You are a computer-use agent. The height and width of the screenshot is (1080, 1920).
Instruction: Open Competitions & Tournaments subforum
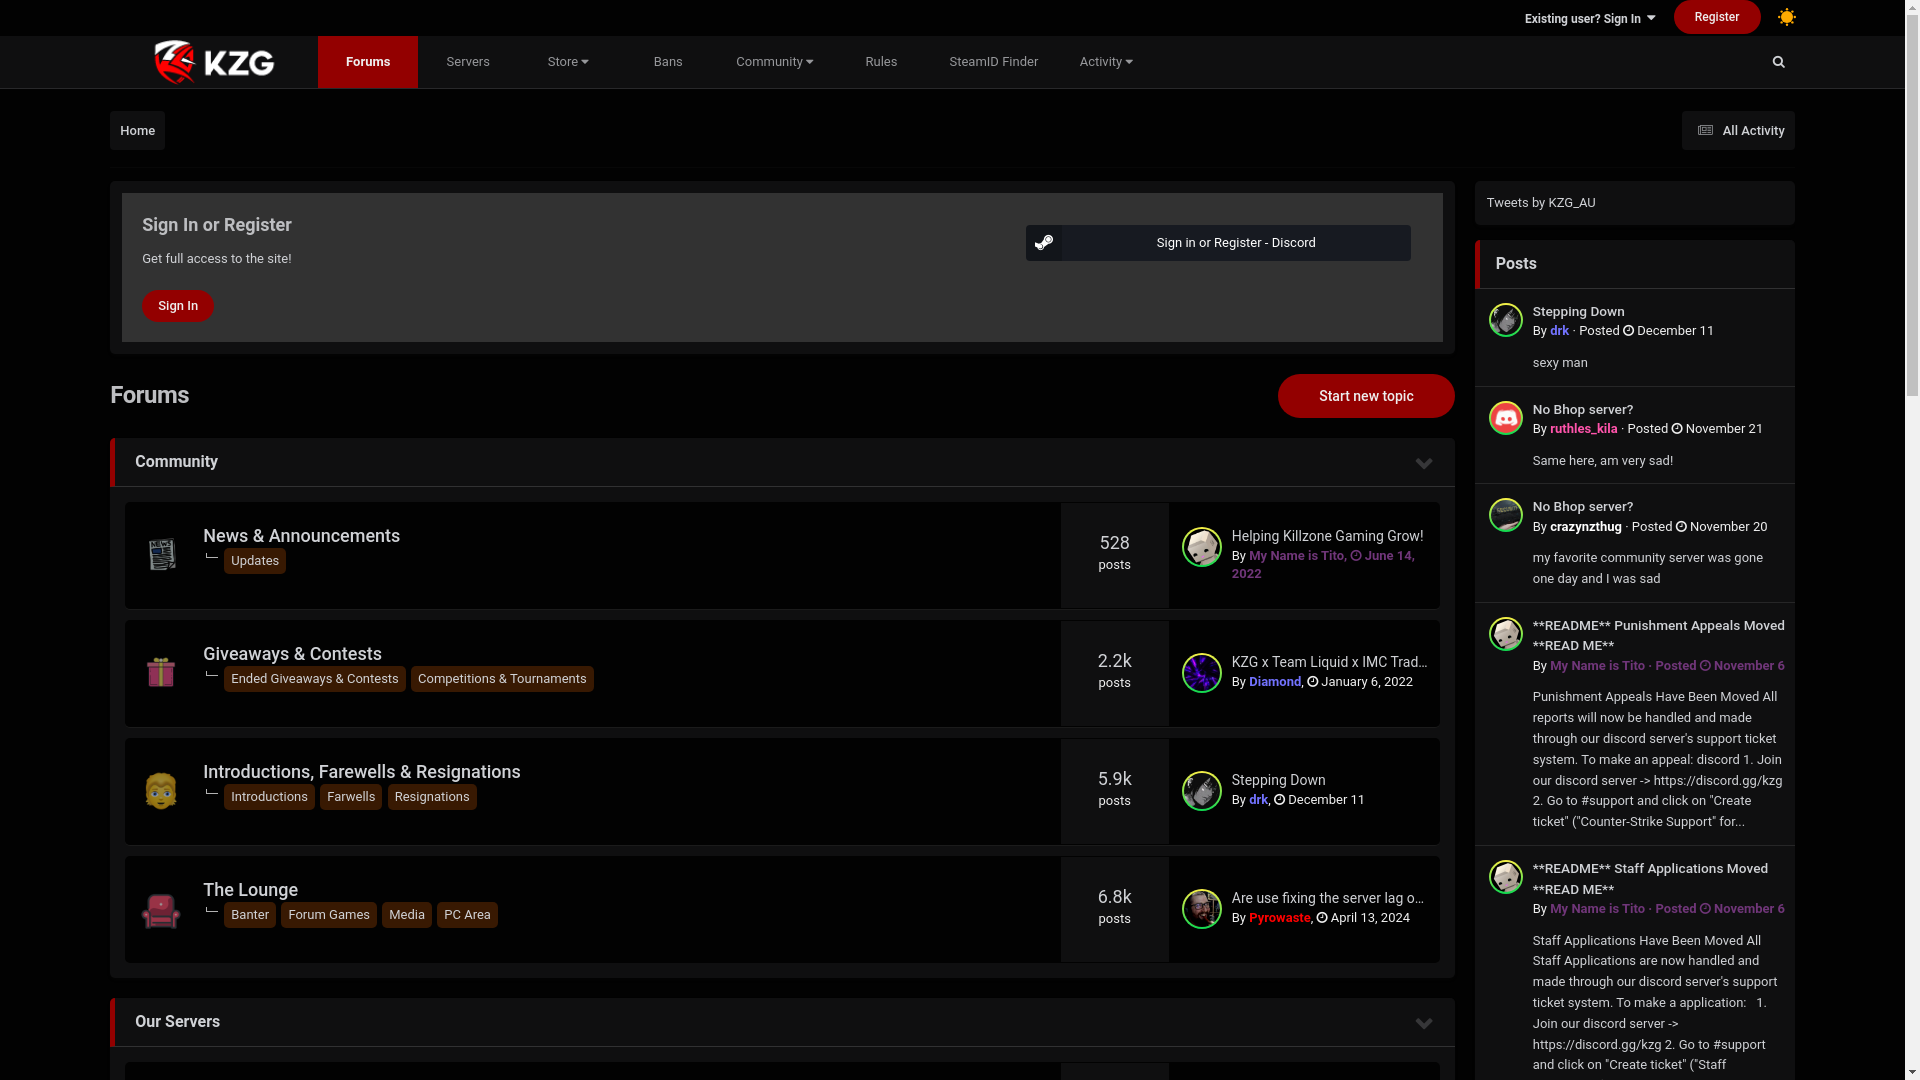[x=502, y=679]
